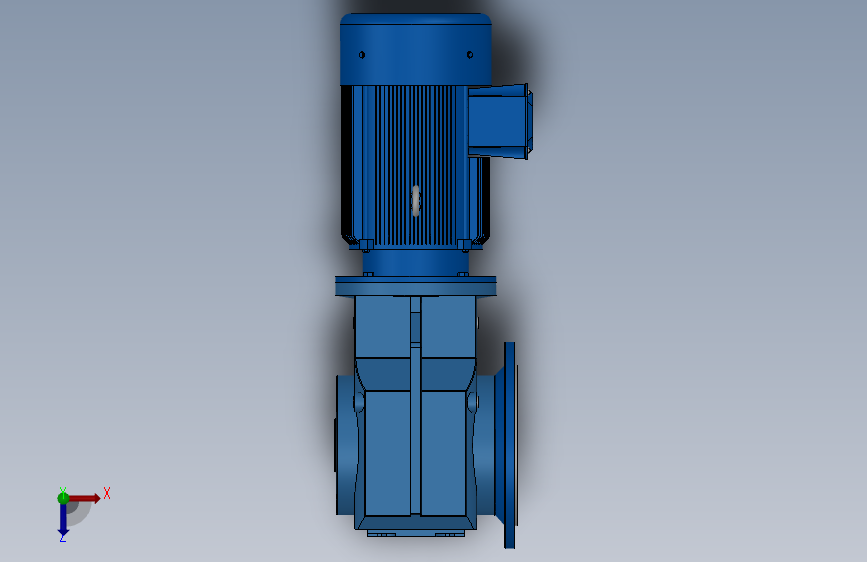867x562 pixels.
Task: Select the motor fan cover at the top
Action: tap(416, 49)
